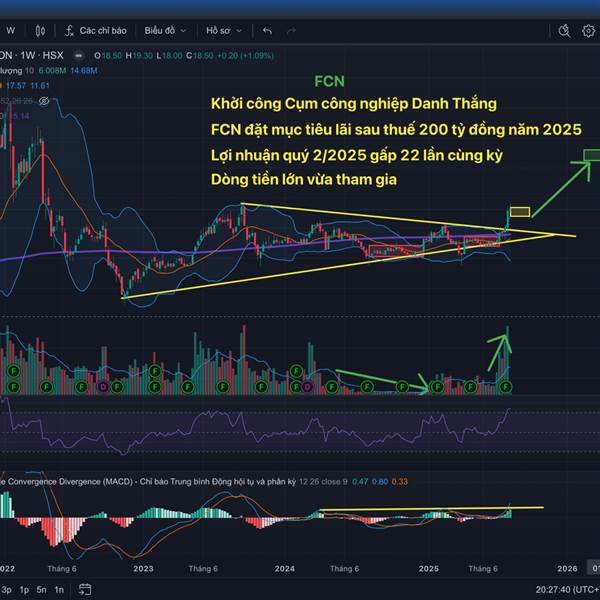Click the upper F marker just after 2024
Image resolution: width=600 pixels, height=600 pixels.
(x=296, y=371)
